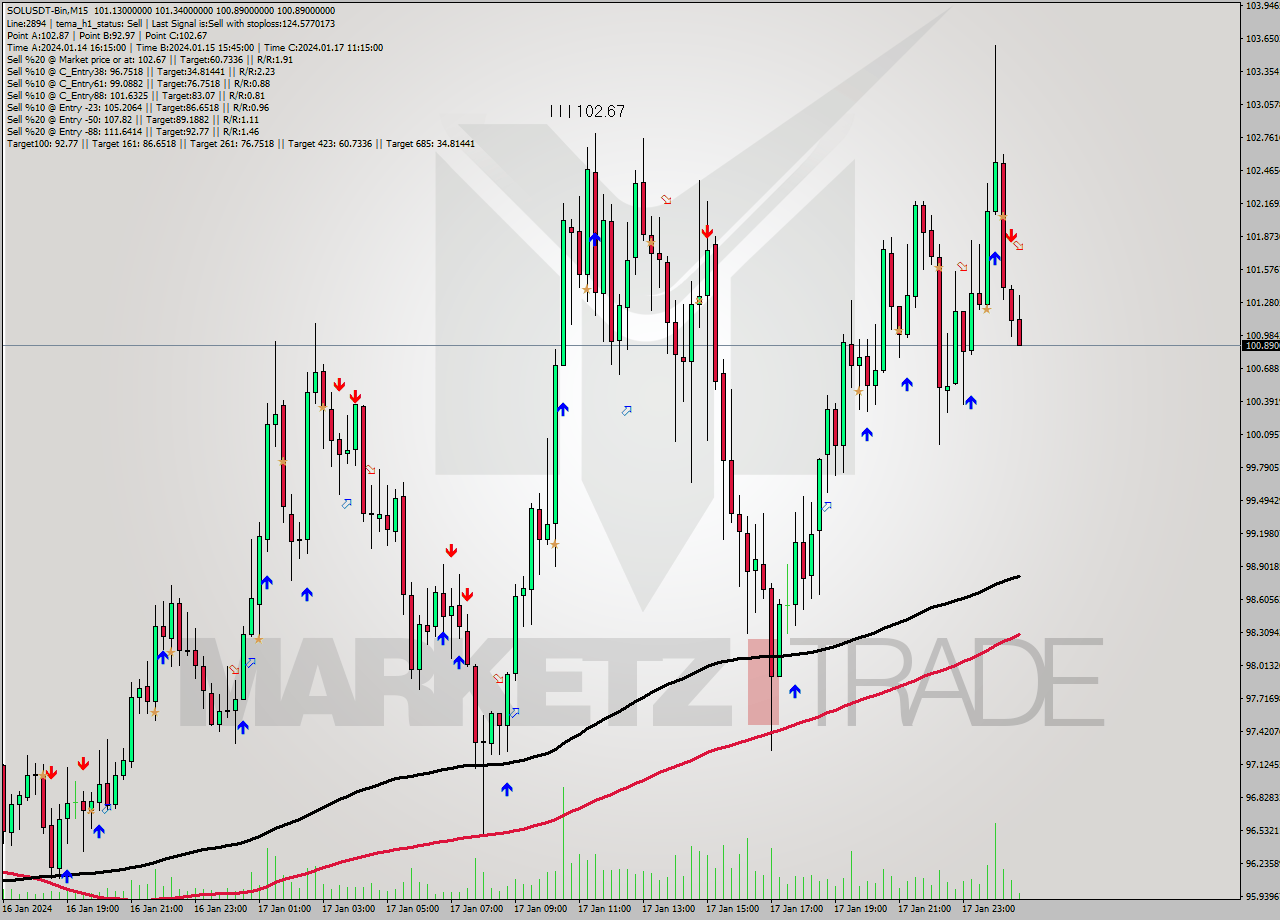
Task: Click the 101.280 price axis label
Action: coord(1262,302)
